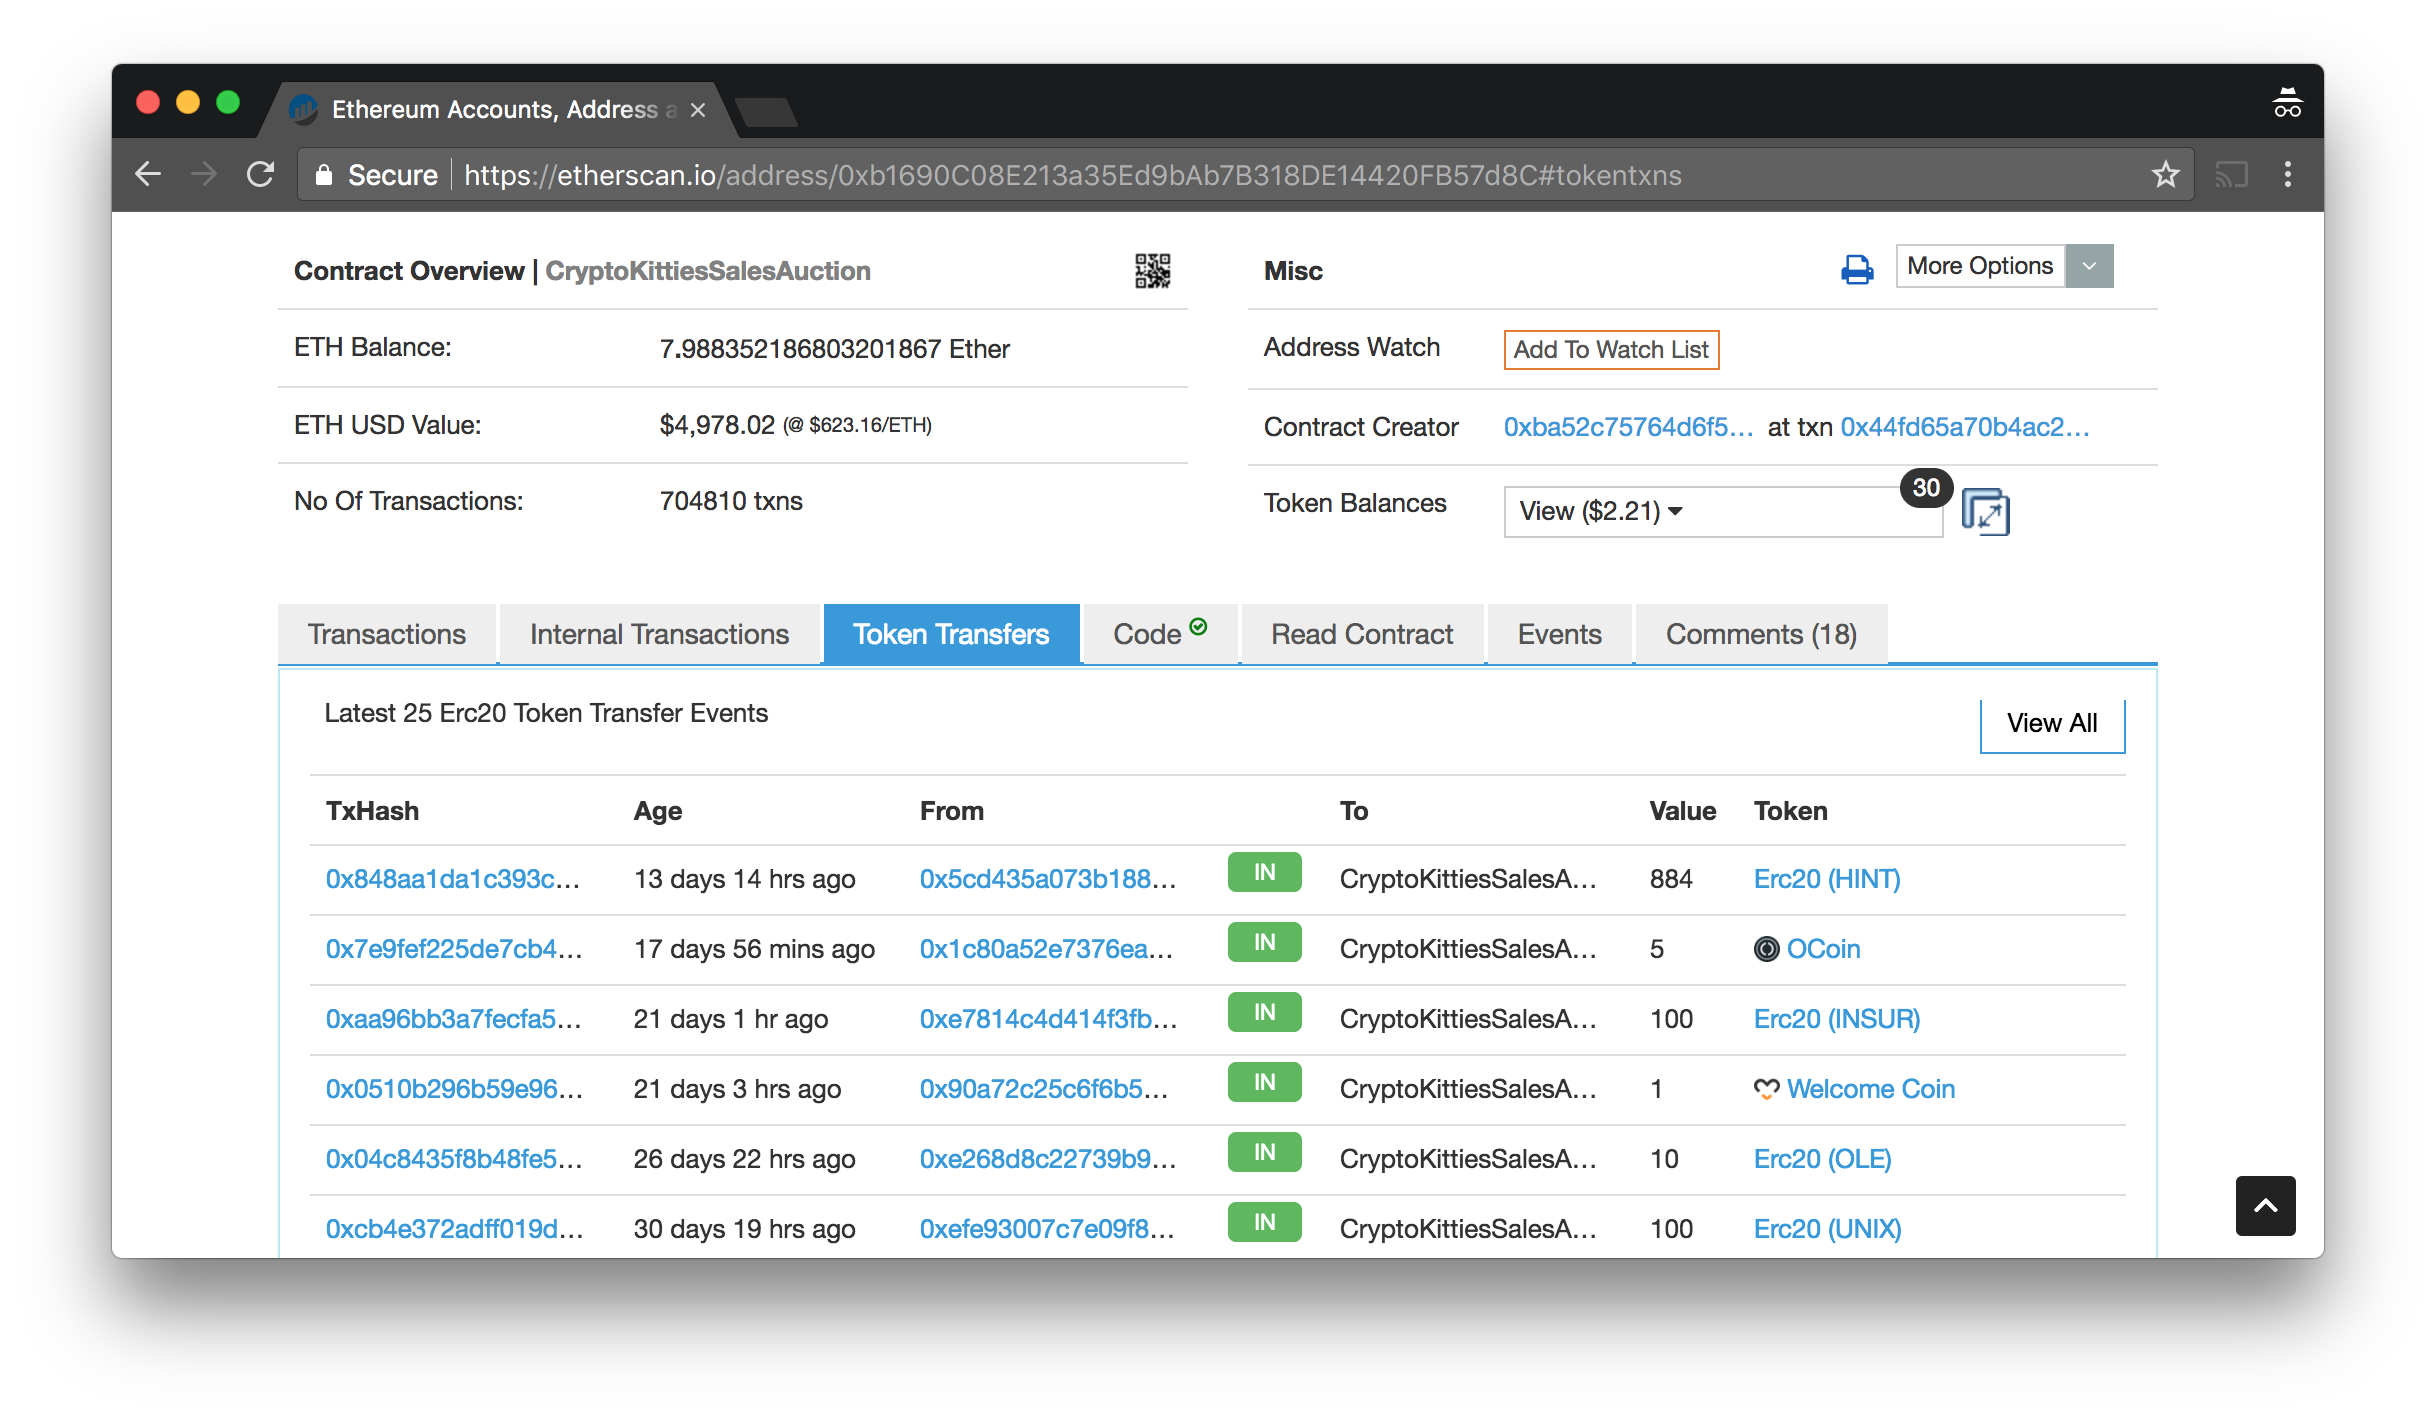Click the bookmark/star icon in browser address bar
This screenshot has height=1418, width=2436.
[2168, 174]
